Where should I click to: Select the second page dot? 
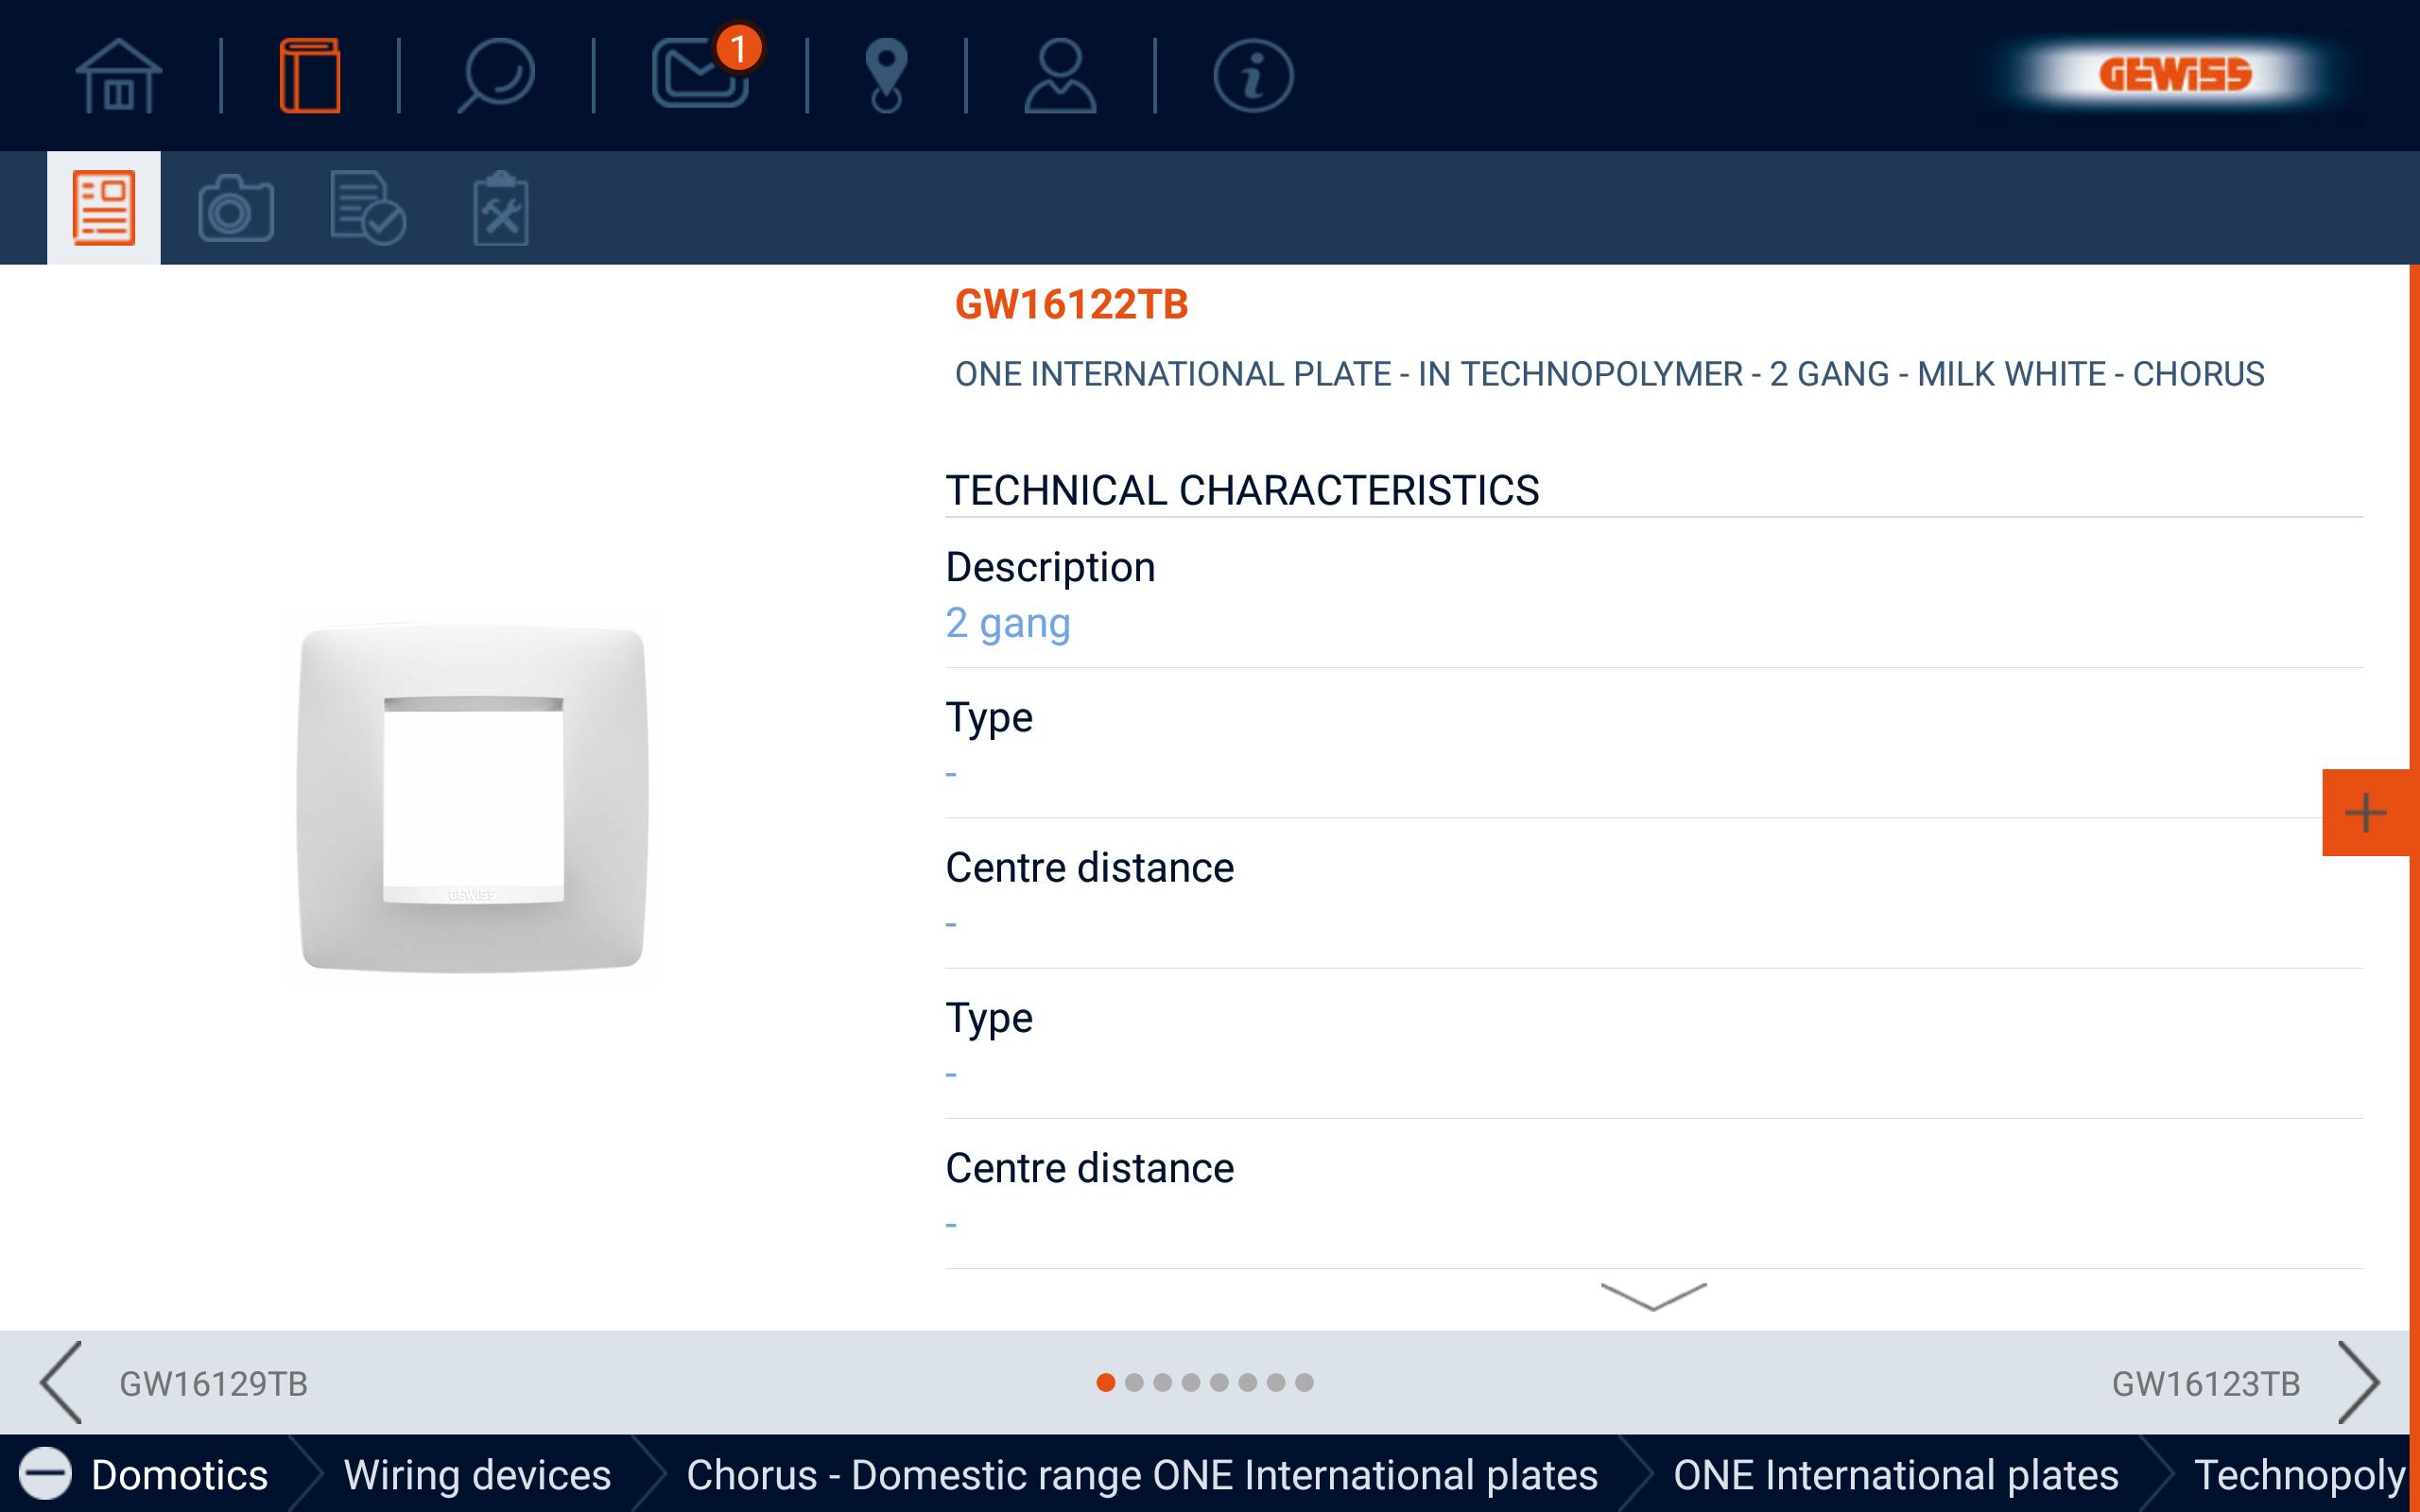click(1134, 1382)
